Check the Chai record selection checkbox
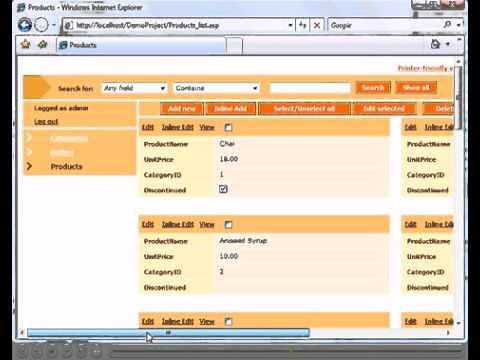 click(x=228, y=127)
